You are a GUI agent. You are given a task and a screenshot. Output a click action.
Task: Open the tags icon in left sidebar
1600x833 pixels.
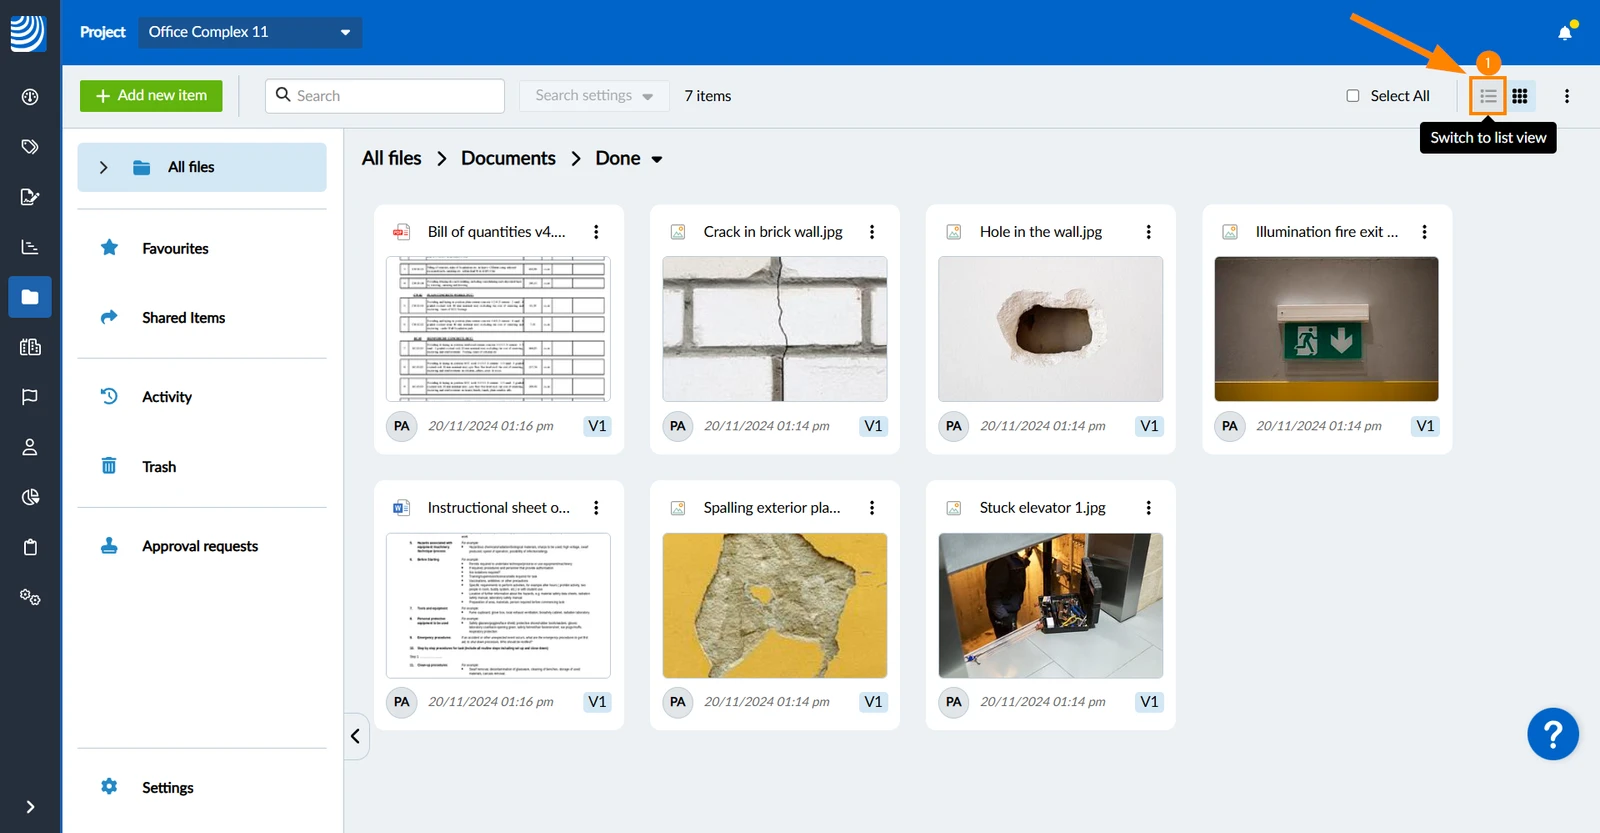coord(30,147)
